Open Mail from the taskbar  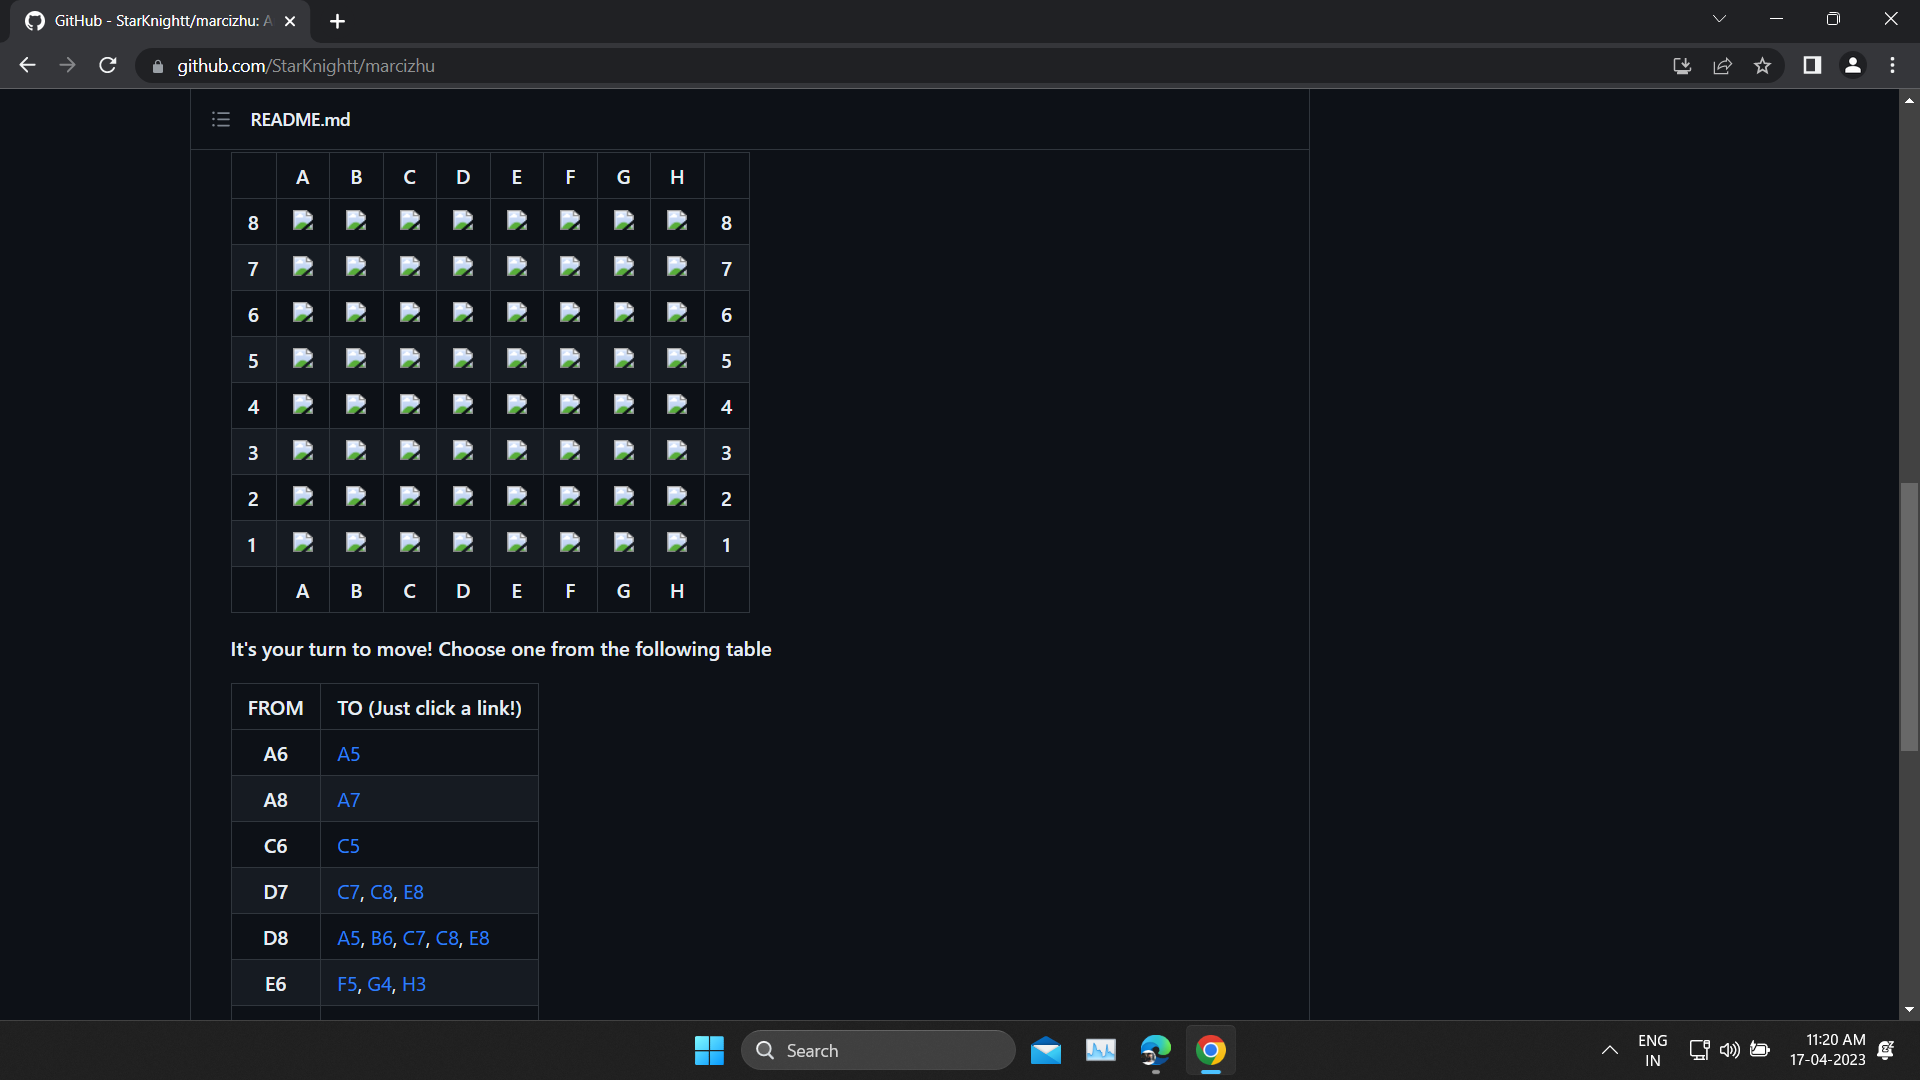point(1045,1050)
